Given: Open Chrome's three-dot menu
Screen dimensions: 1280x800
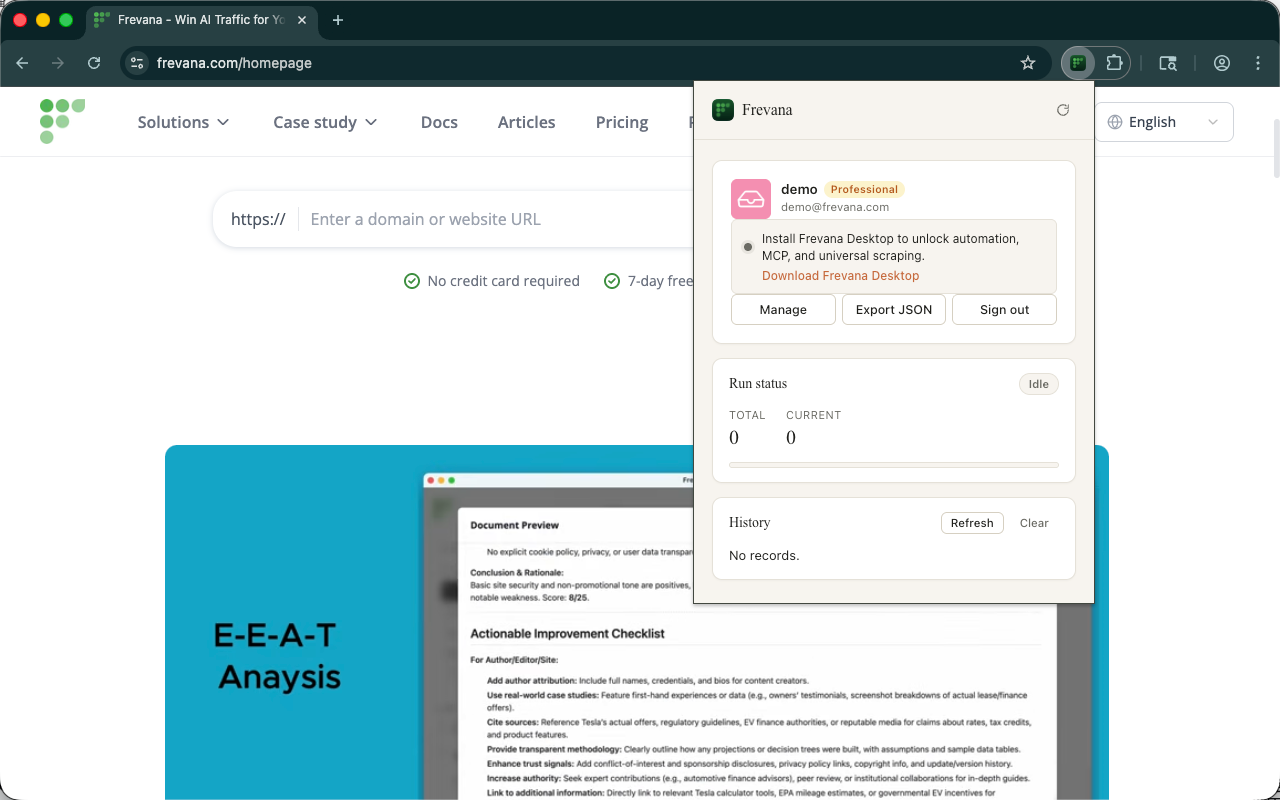Looking at the screenshot, I should coord(1258,63).
